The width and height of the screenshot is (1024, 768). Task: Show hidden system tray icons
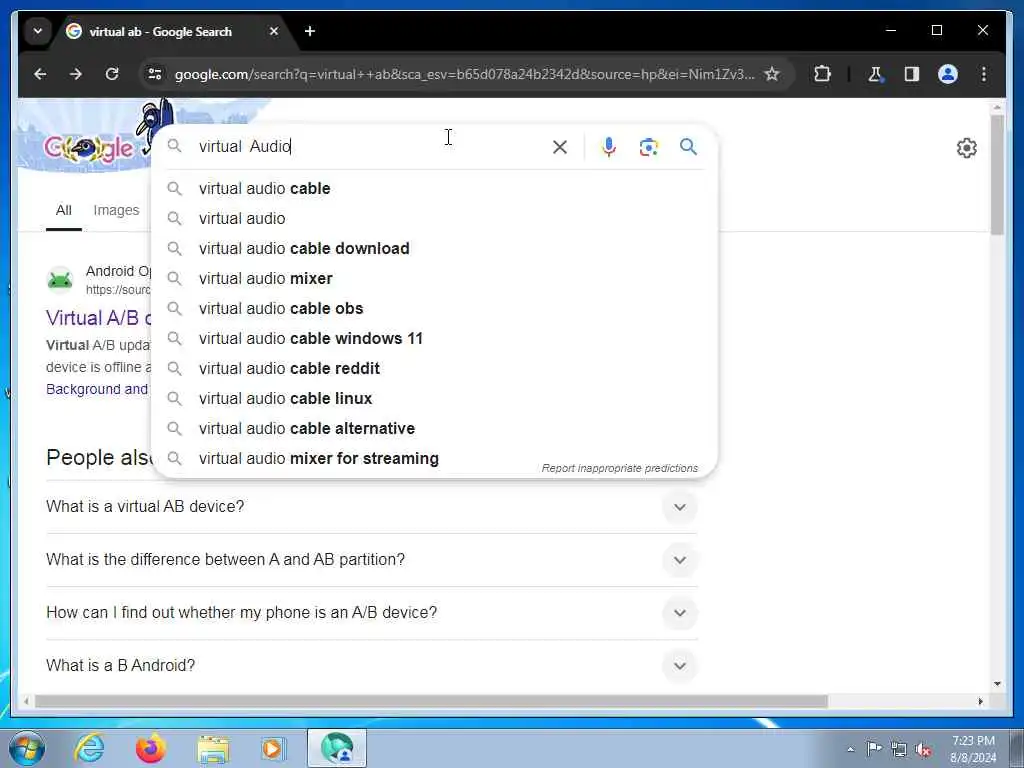coord(850,749)
